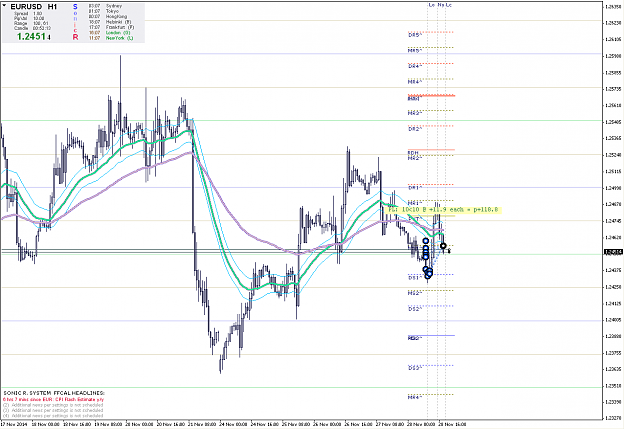Click the Ny session marker label
The height and width of the screenshot is (429, 625).
click(x=441, y=5)
